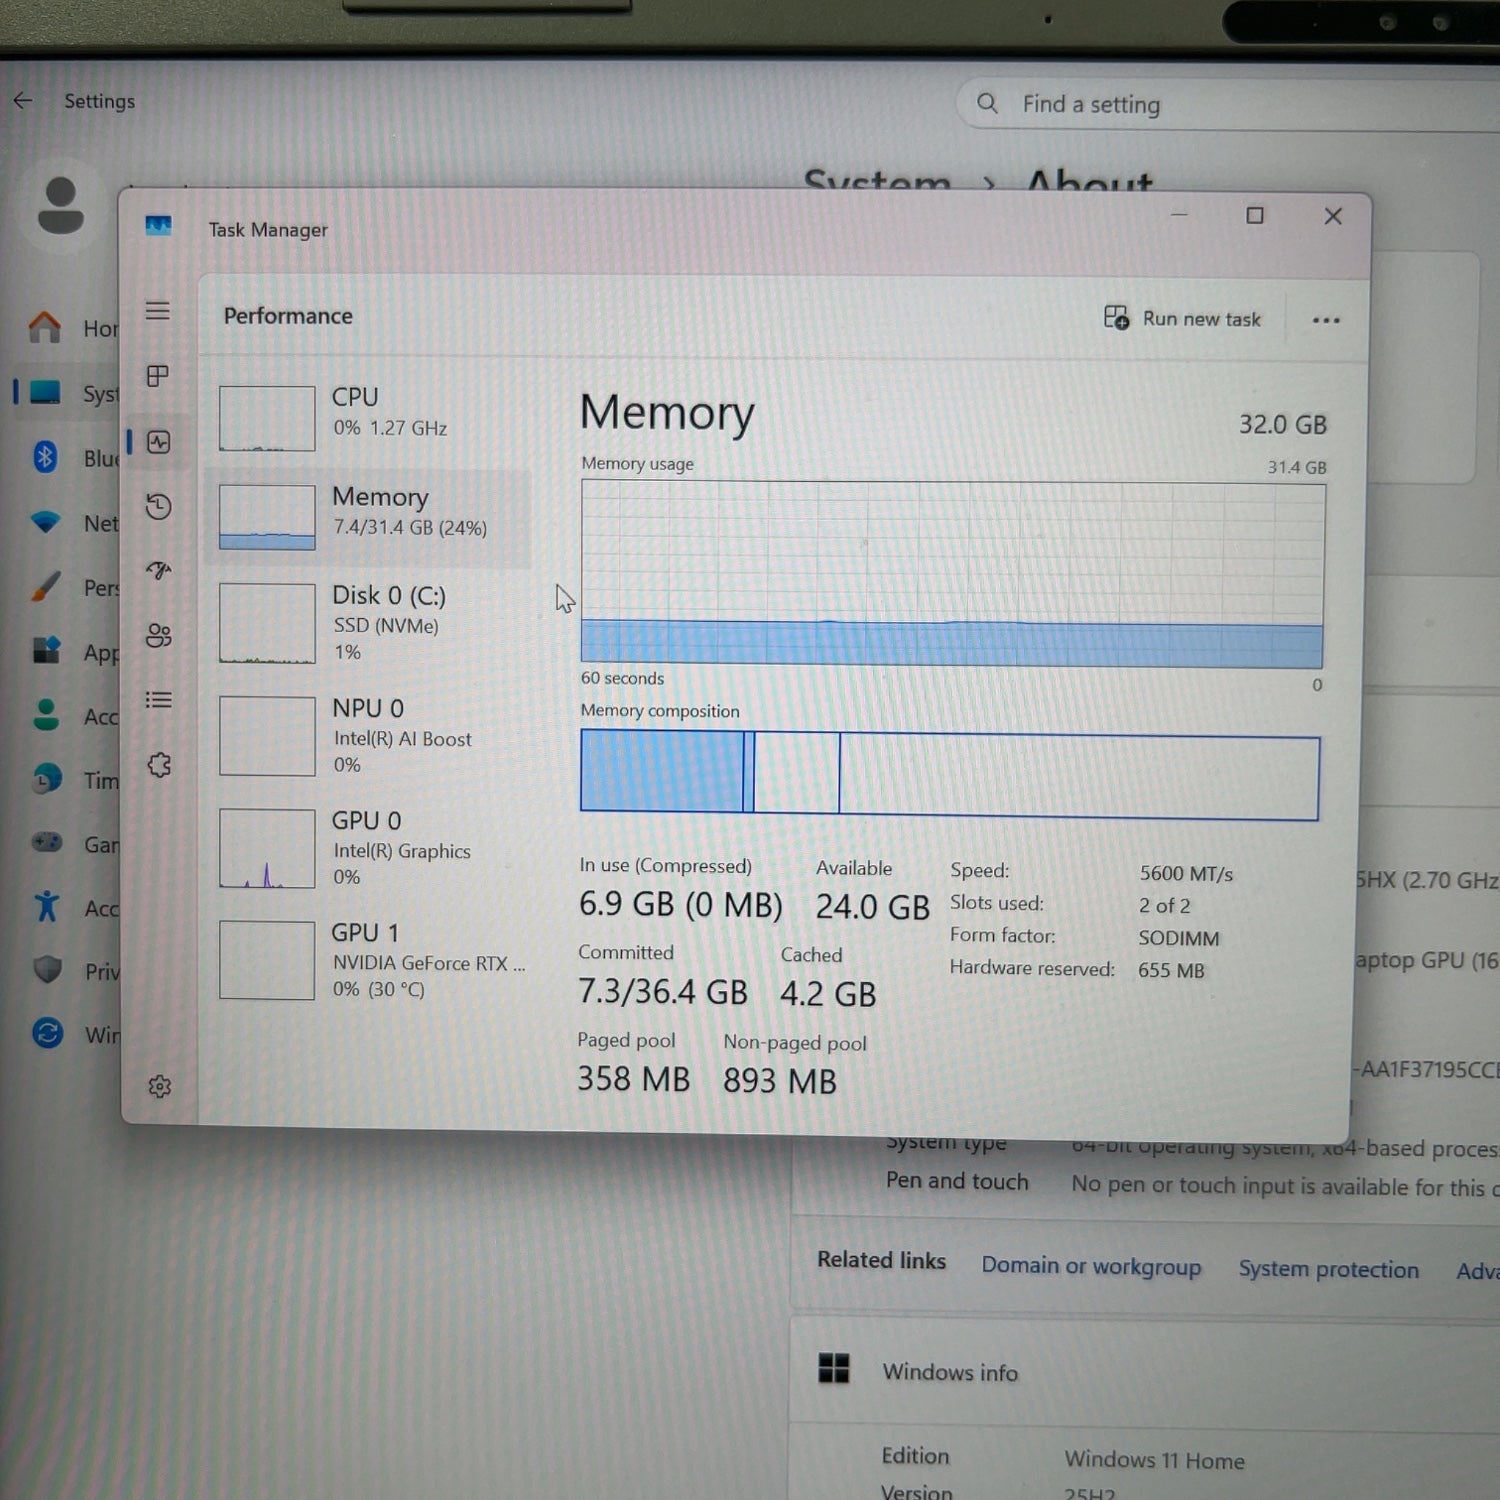This screenshot has width=1500, height=1500.
Task: Select Disk 0 (C:) performance entry
Action: click(x=368, y=623)
